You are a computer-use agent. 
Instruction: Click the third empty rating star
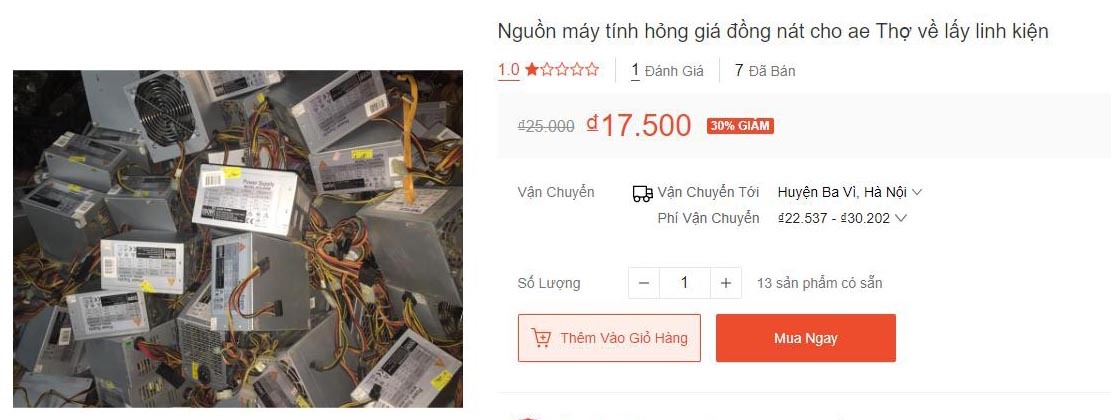(577, 69)
